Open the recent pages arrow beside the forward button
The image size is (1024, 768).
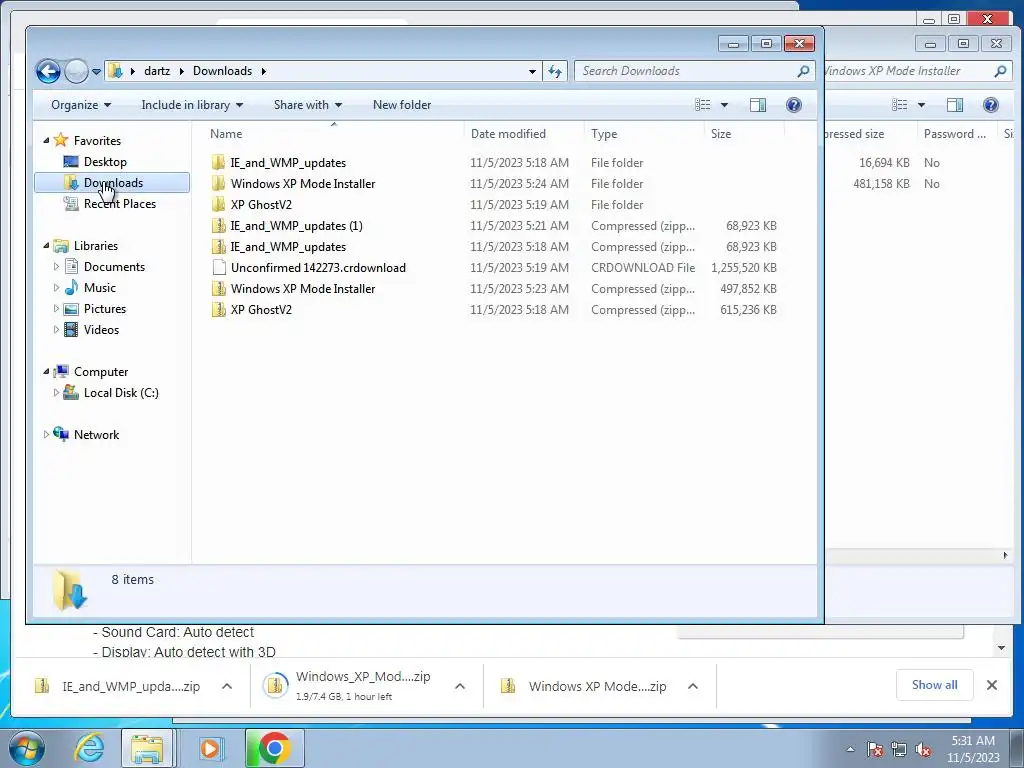96,71
